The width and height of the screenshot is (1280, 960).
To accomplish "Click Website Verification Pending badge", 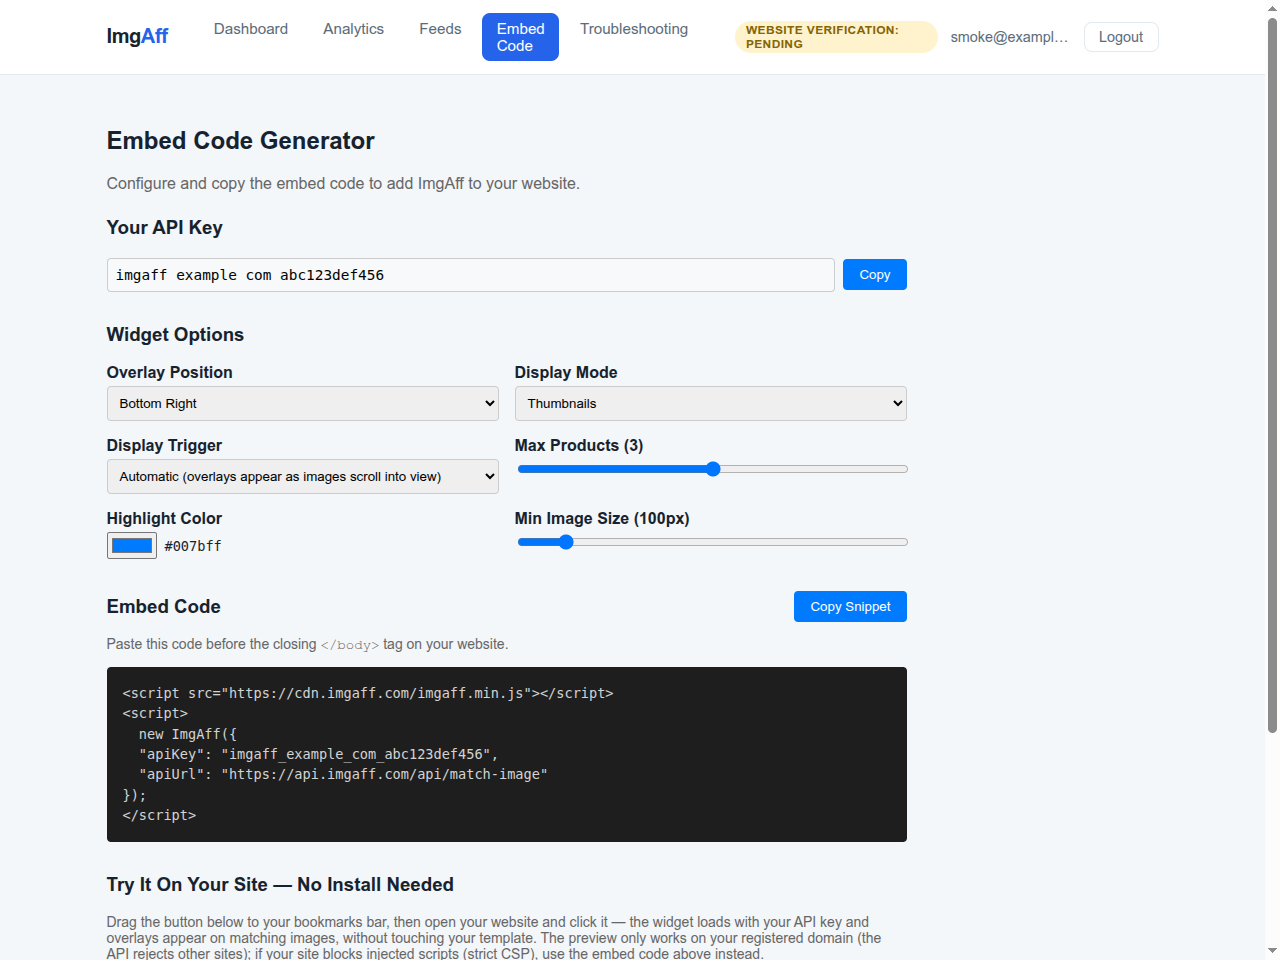I will pyautogui.click(x=836, y=37).
